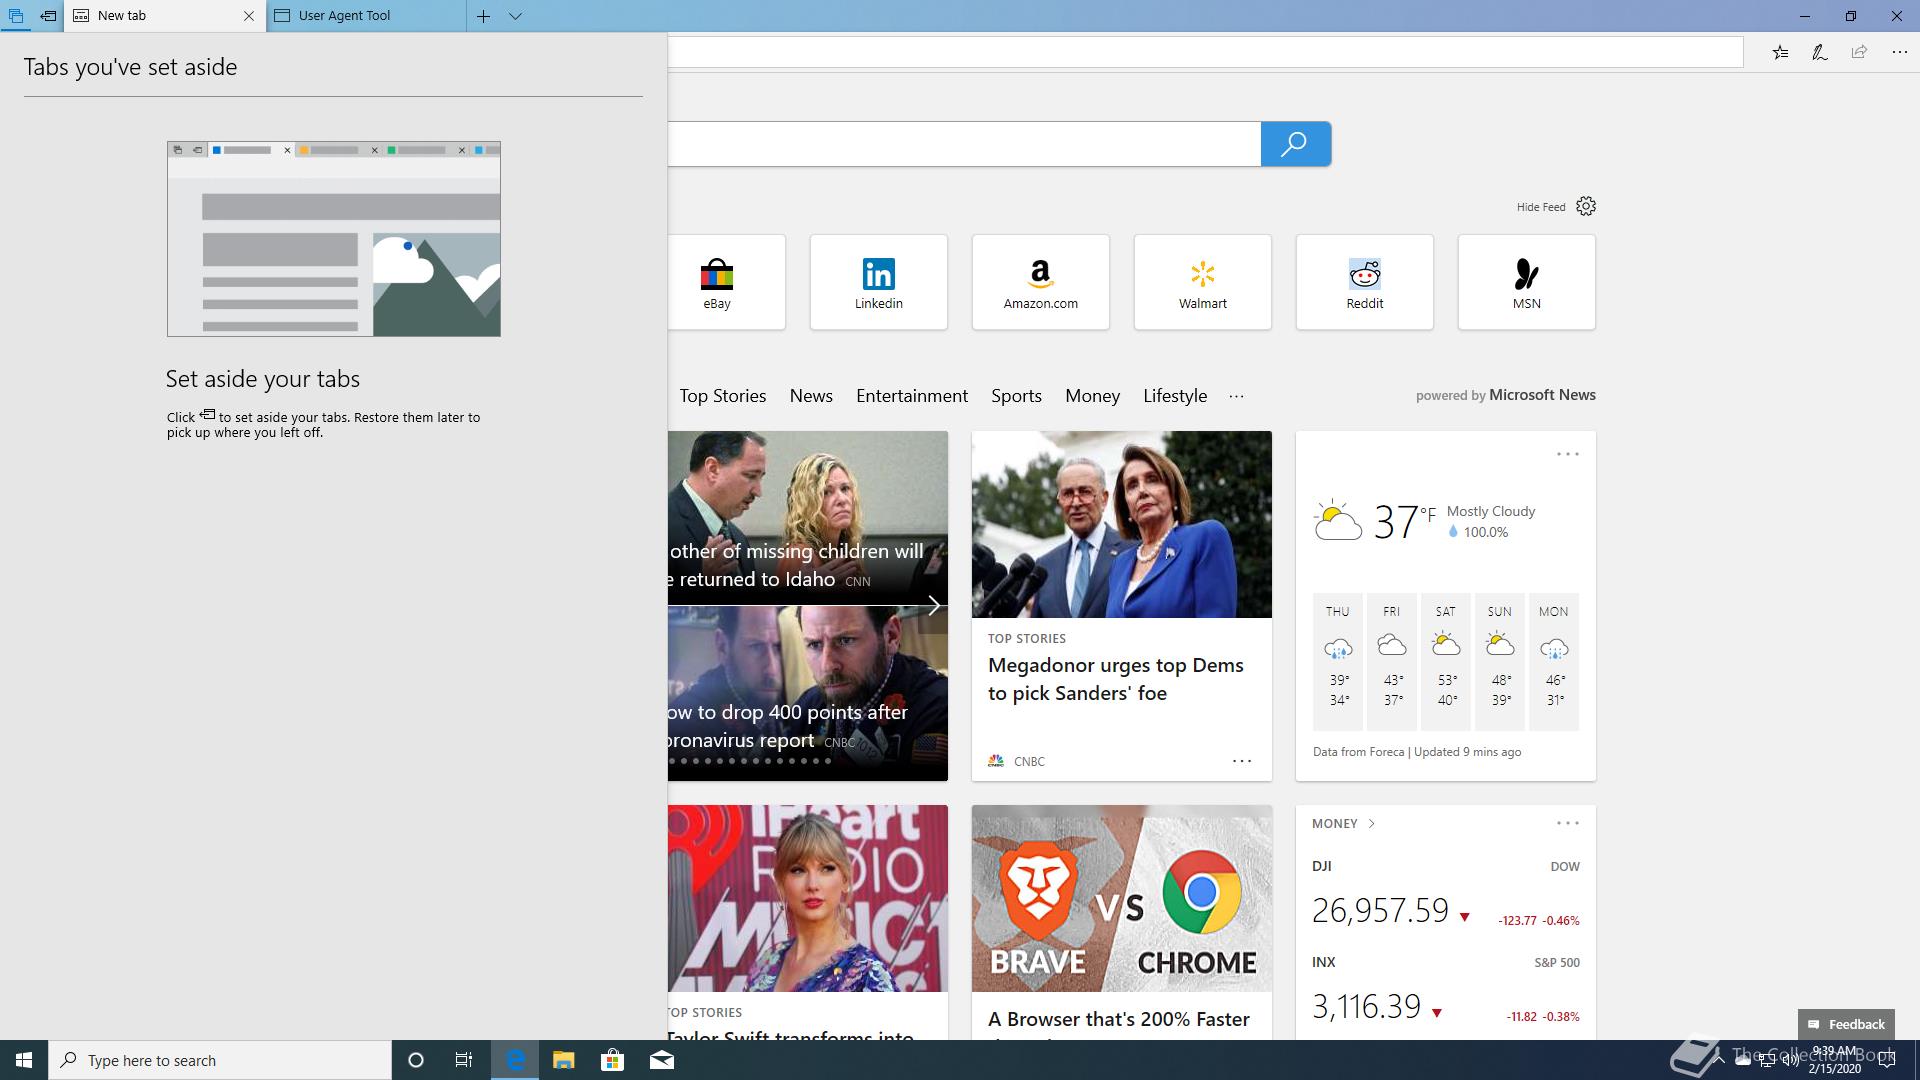Open options ellipsis on CNBC story card

[1241, 761]
